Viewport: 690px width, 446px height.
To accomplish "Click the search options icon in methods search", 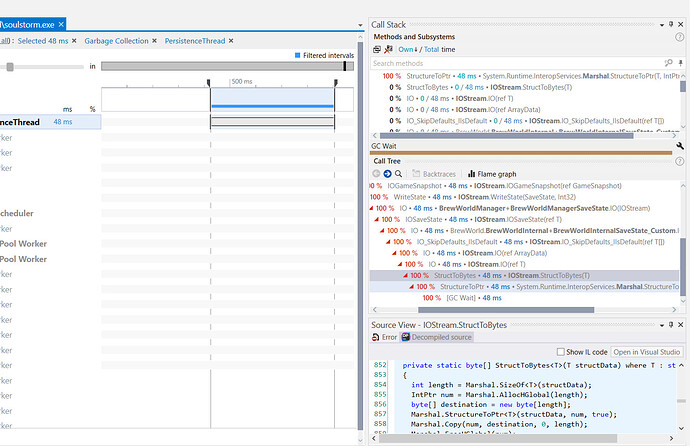I will (669, 63).
